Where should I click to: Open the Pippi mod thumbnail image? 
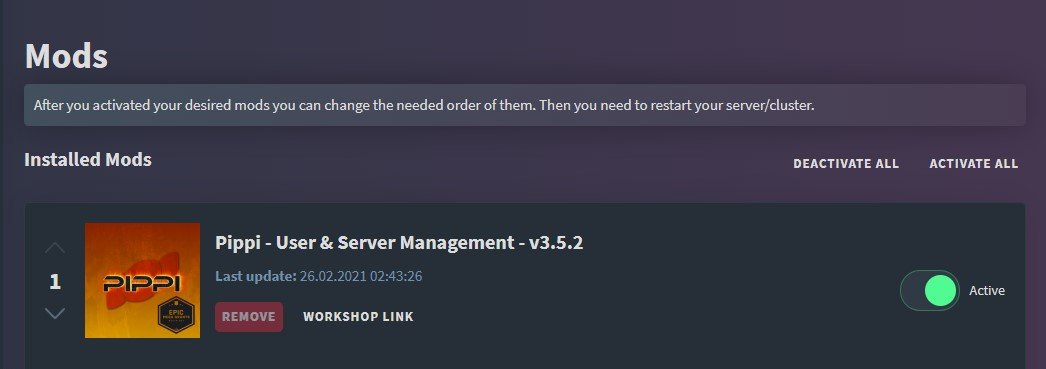(x=142, y=280)
